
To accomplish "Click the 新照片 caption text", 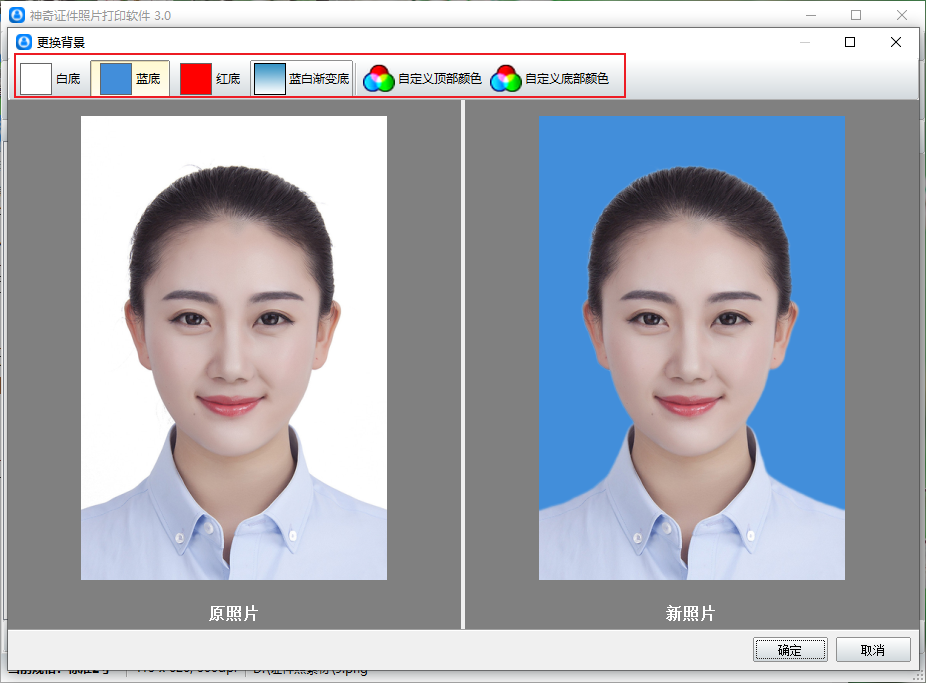I will click(x=690, y=613).
